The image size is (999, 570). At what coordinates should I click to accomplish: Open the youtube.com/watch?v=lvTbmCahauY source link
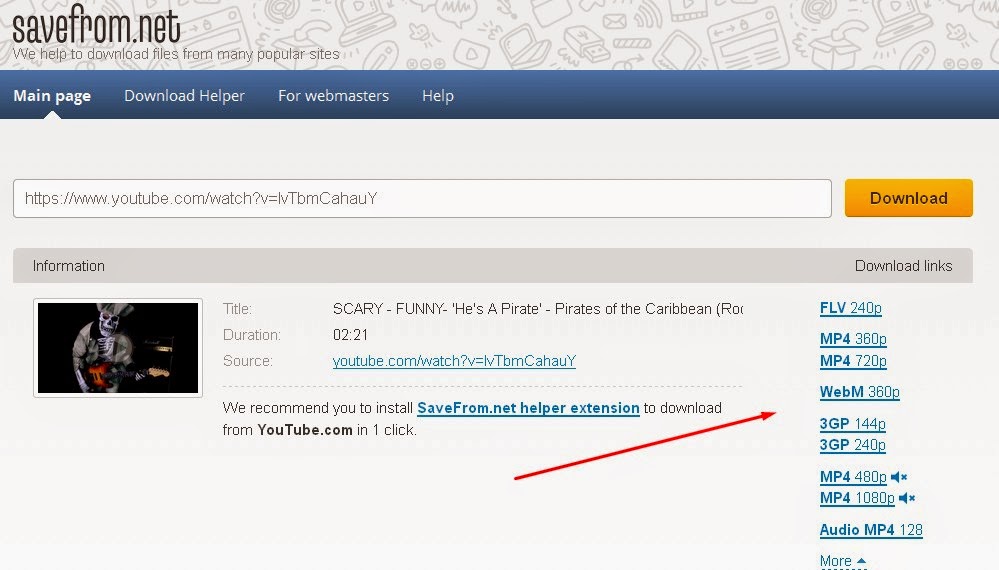click(454, 361)
